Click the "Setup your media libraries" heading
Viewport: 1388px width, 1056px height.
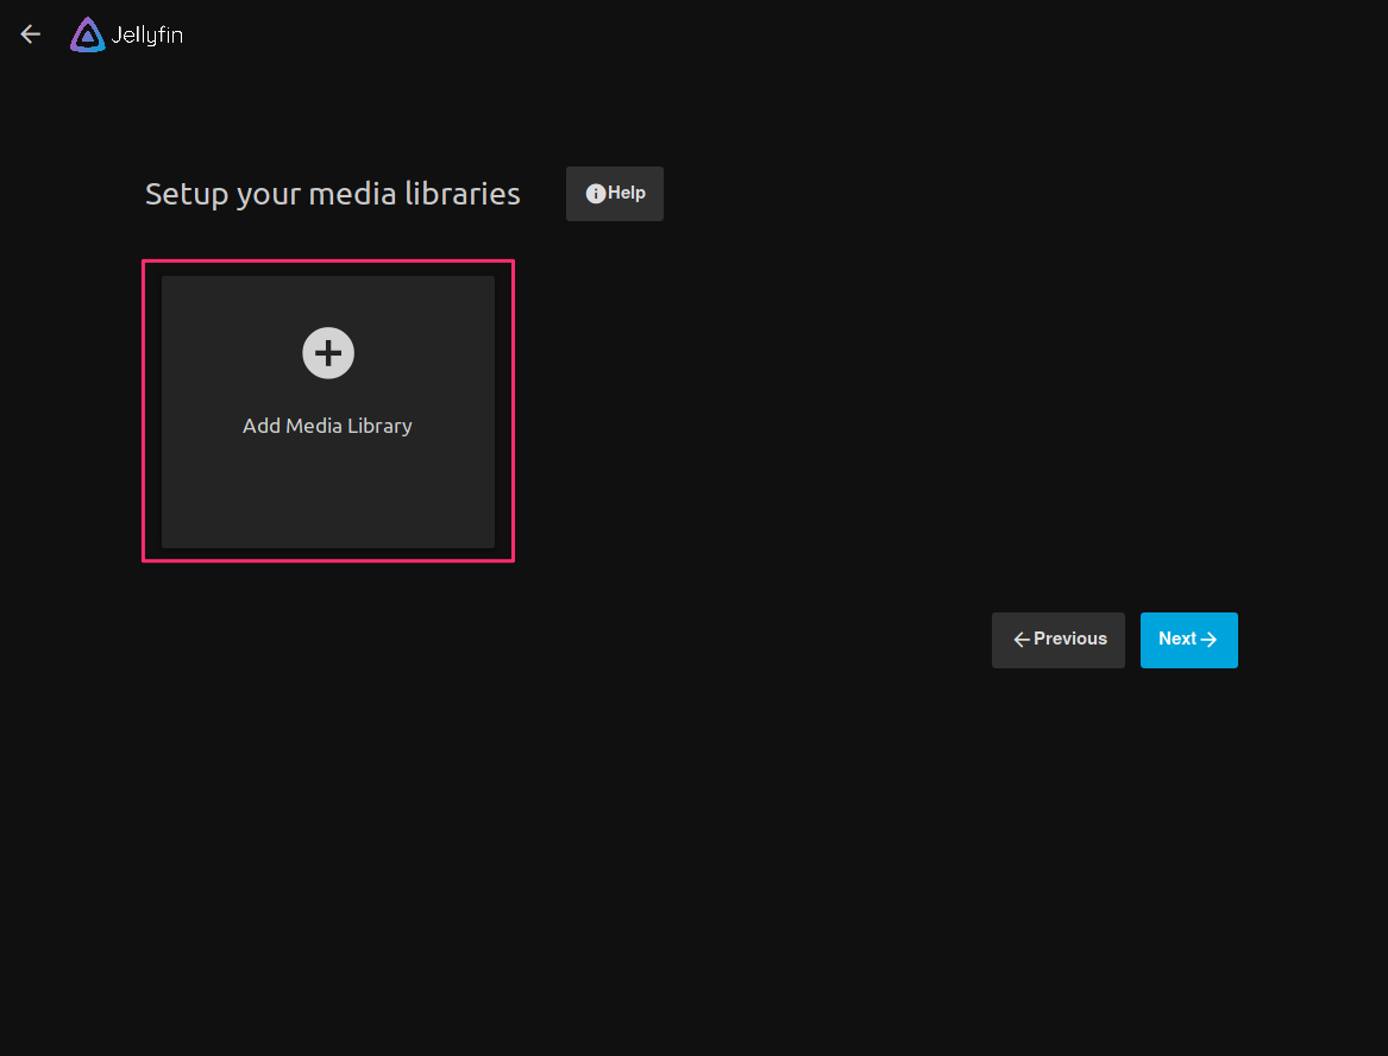(x=332, y=194)
